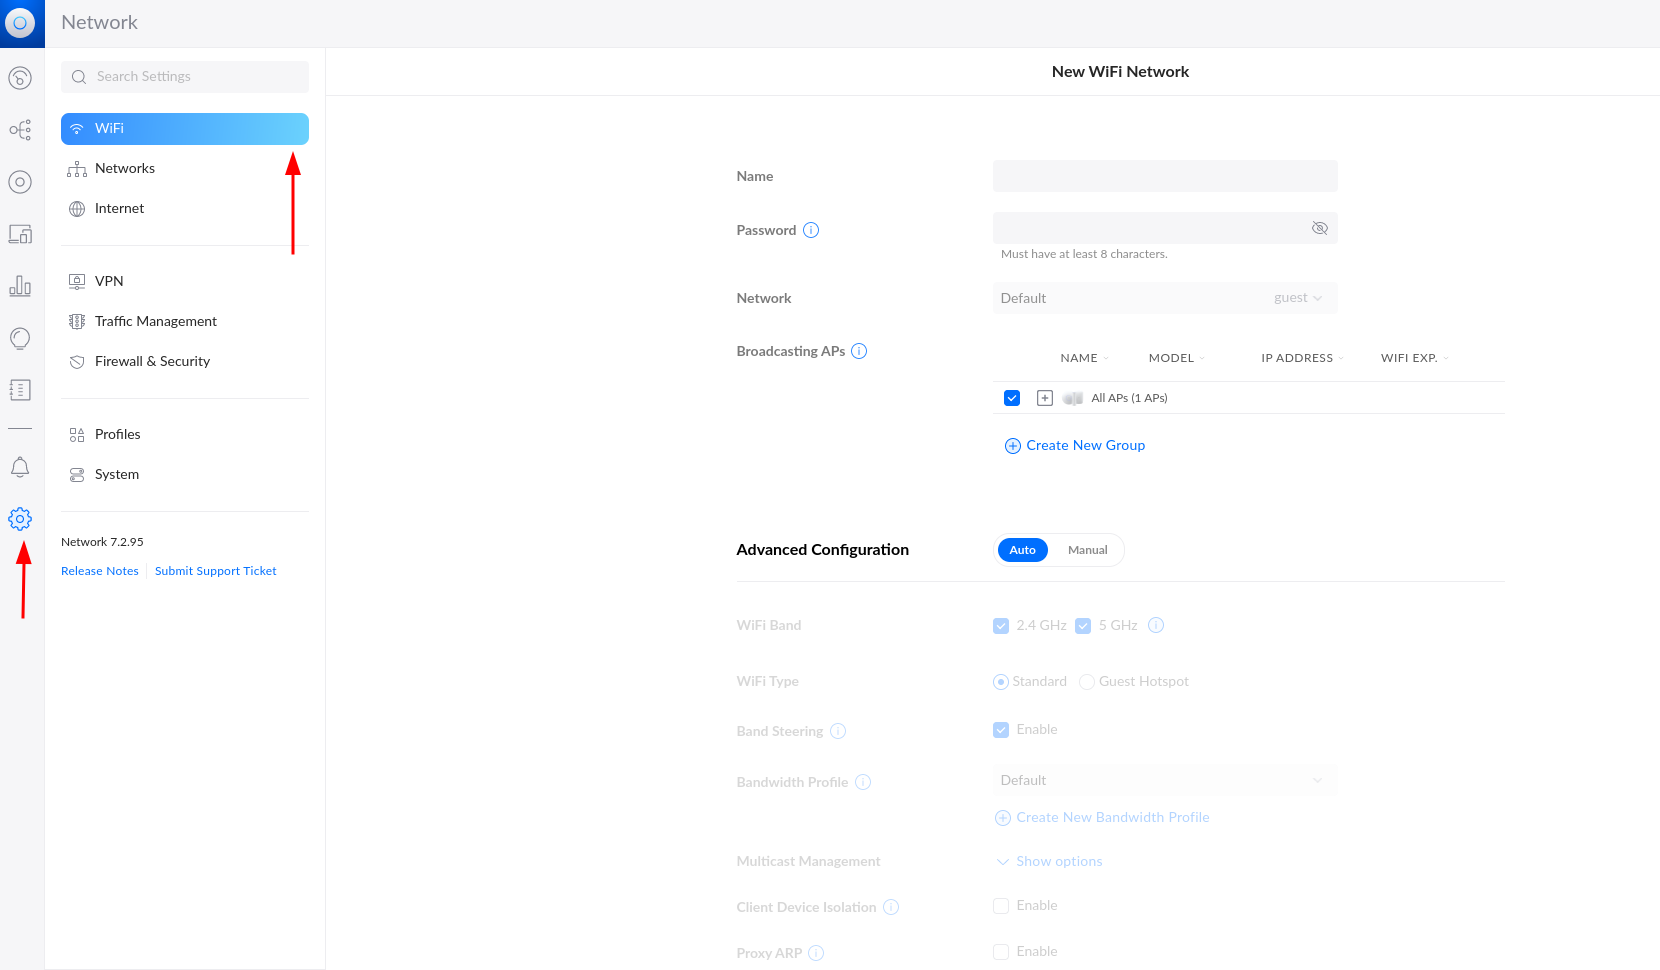Focus the Search Settings box
This screenshot has width=1660, height=970.
click(x=185, y=77)
